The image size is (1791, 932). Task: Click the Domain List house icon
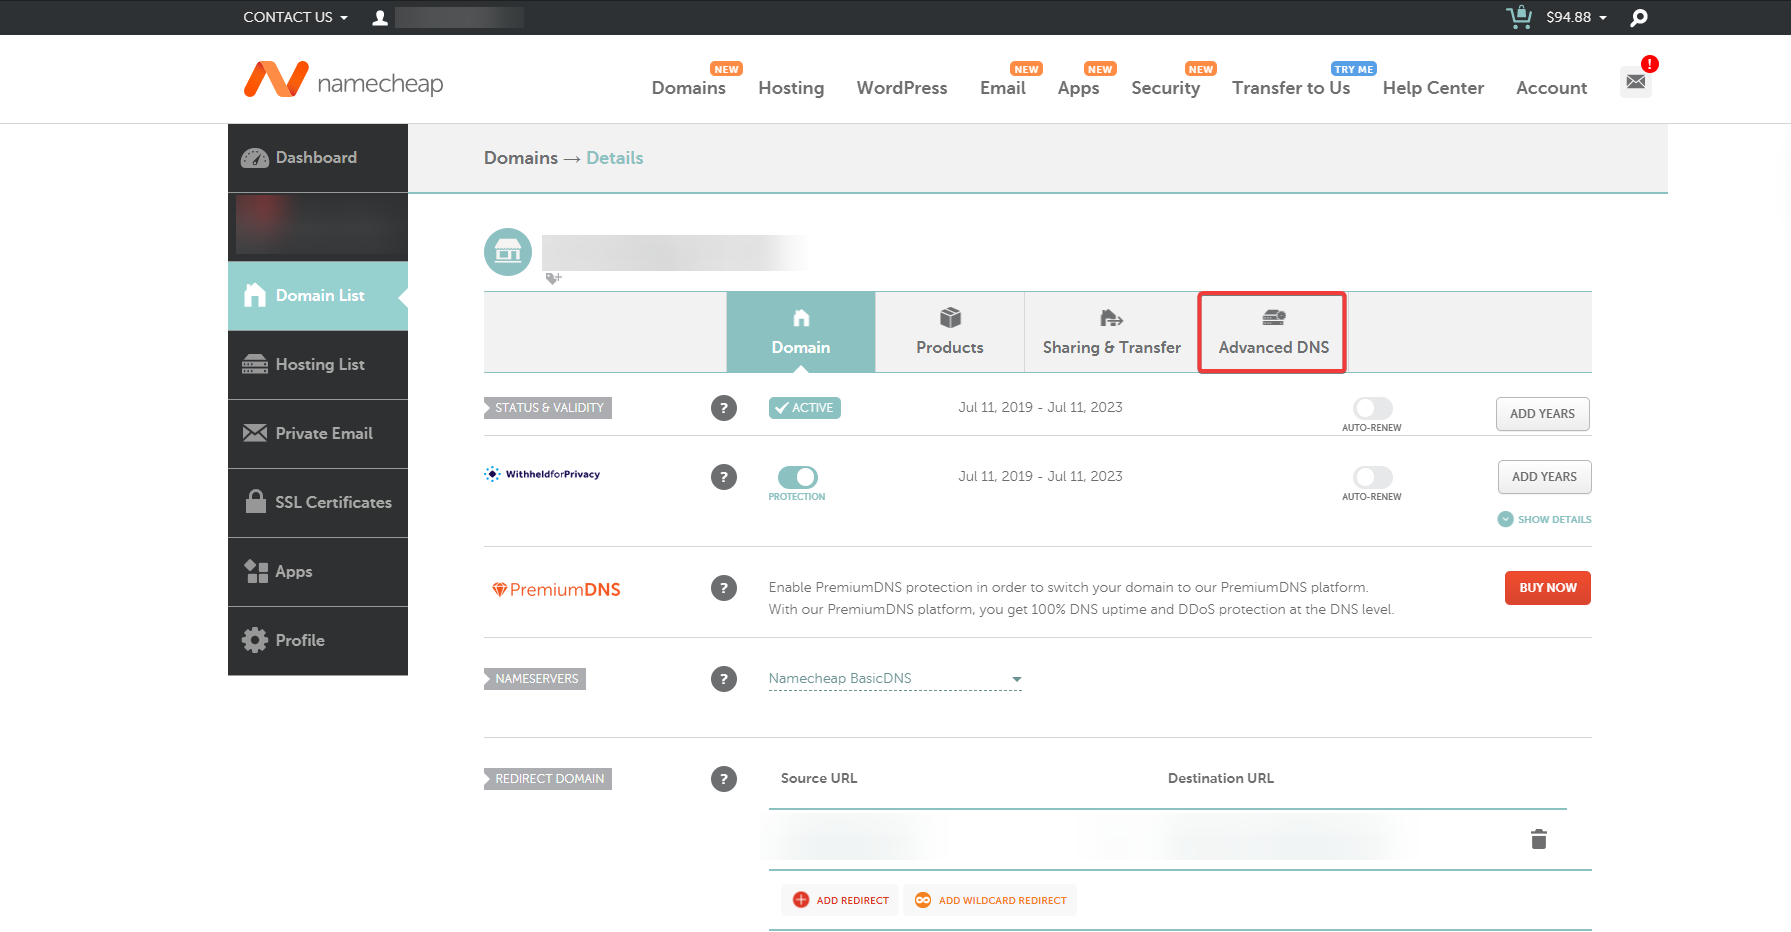pos(255,295)
